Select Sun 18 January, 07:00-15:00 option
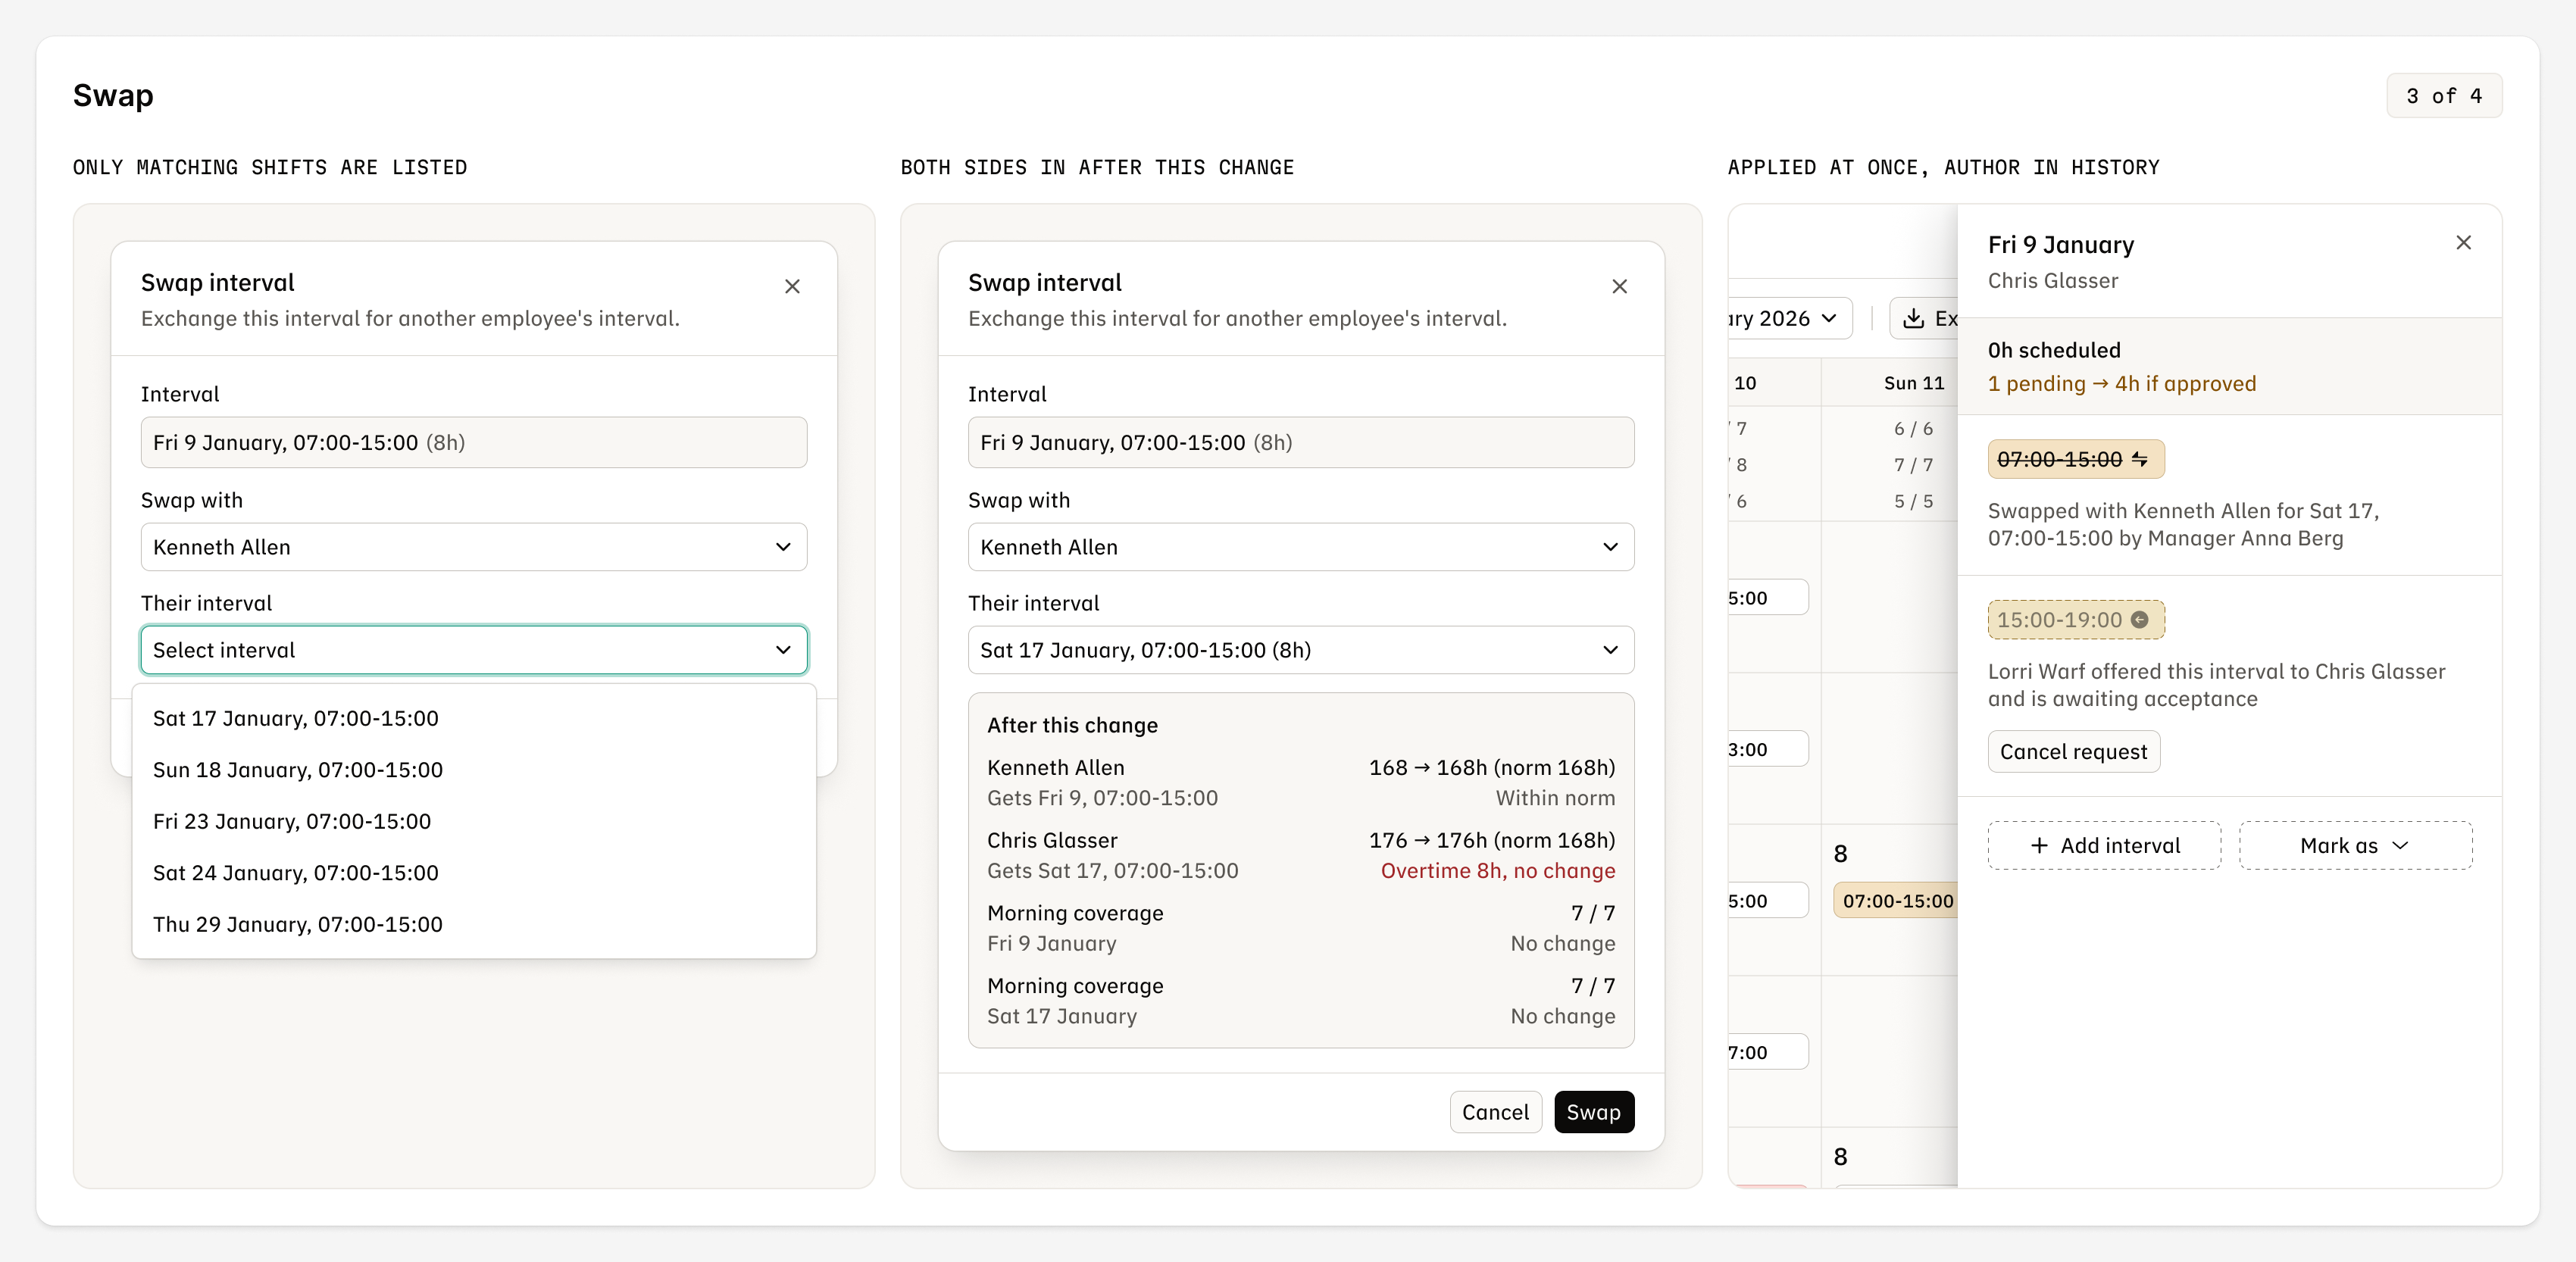The width and height of the screenshot is (2576, 1262). [474, 770]
